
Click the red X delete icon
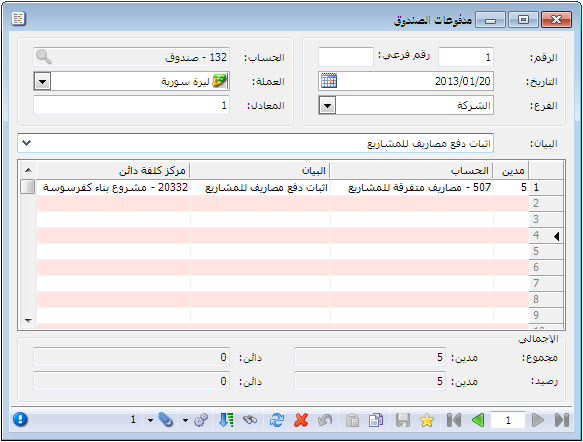click(x=301, y=420)
